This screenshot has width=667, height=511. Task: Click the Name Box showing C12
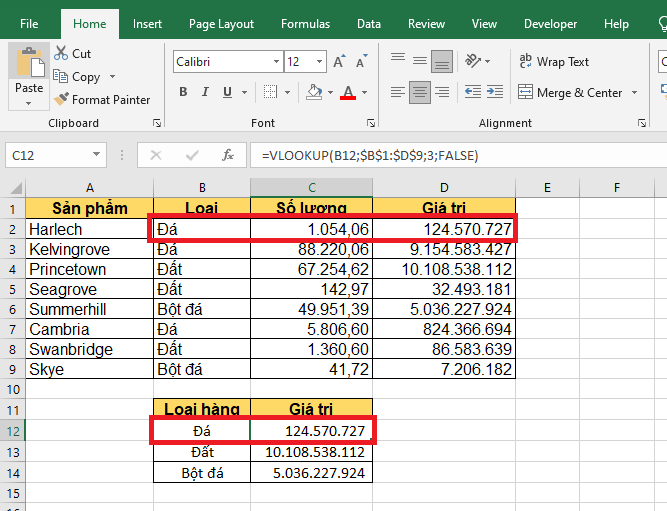48,155
